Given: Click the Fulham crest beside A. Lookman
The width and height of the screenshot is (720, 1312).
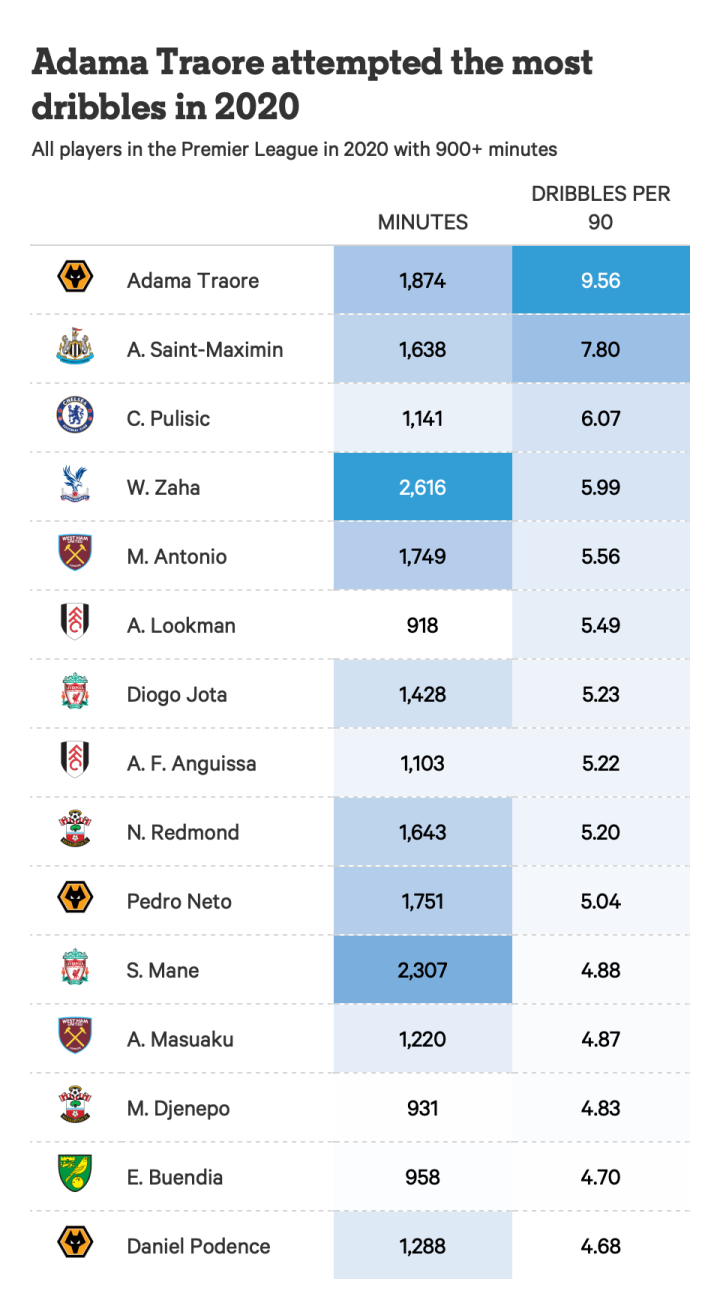Looking at the screenshot, I should click(x=75, y=624).
